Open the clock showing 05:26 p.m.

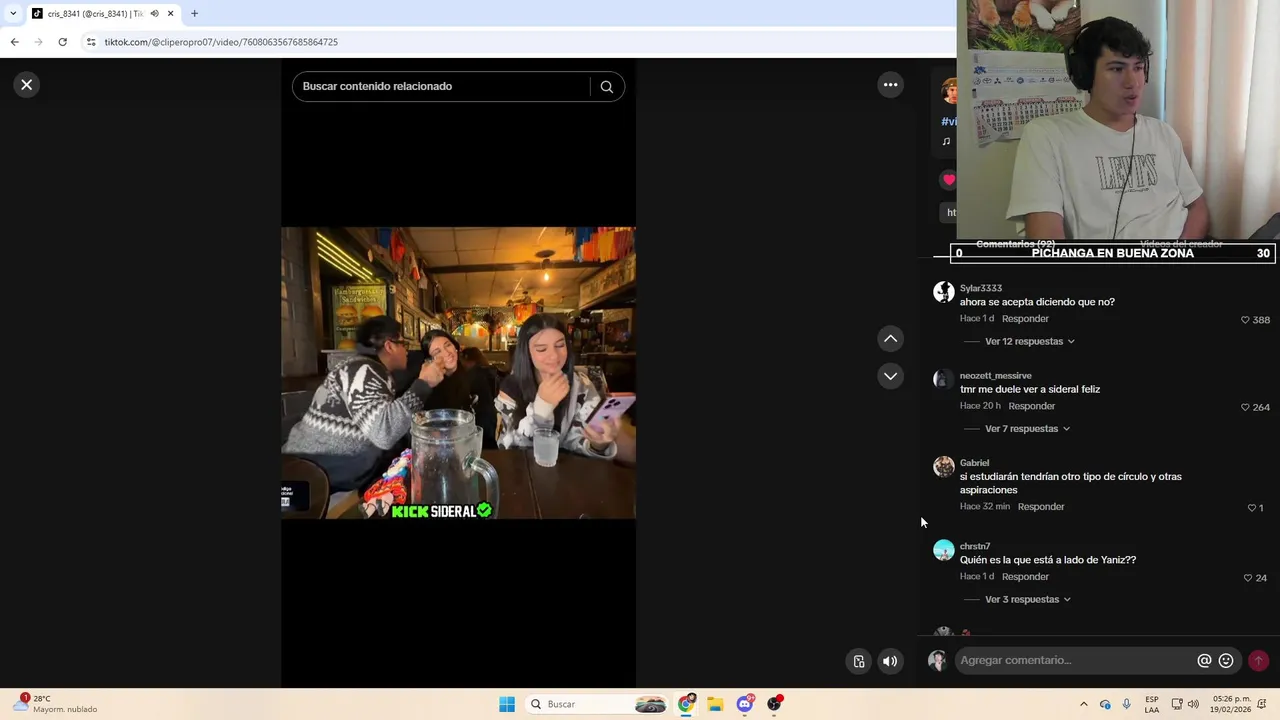pyautogui.click(x=1232, y=704)
